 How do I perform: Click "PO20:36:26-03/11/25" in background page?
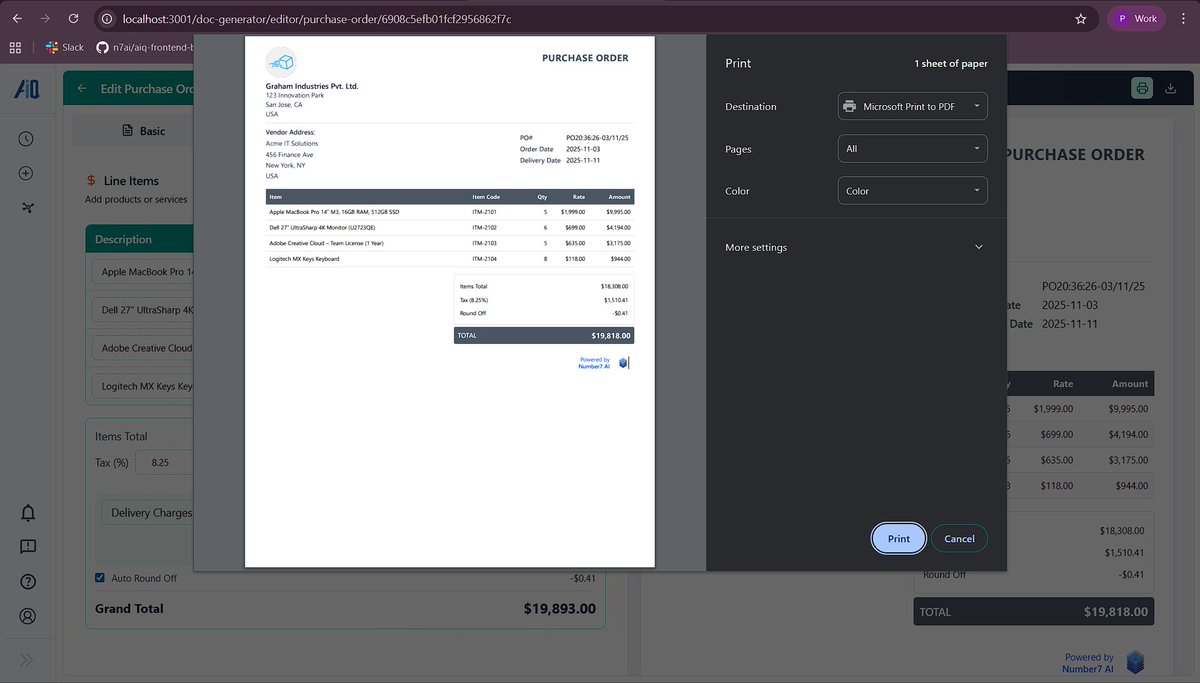tap(1093, 286)
